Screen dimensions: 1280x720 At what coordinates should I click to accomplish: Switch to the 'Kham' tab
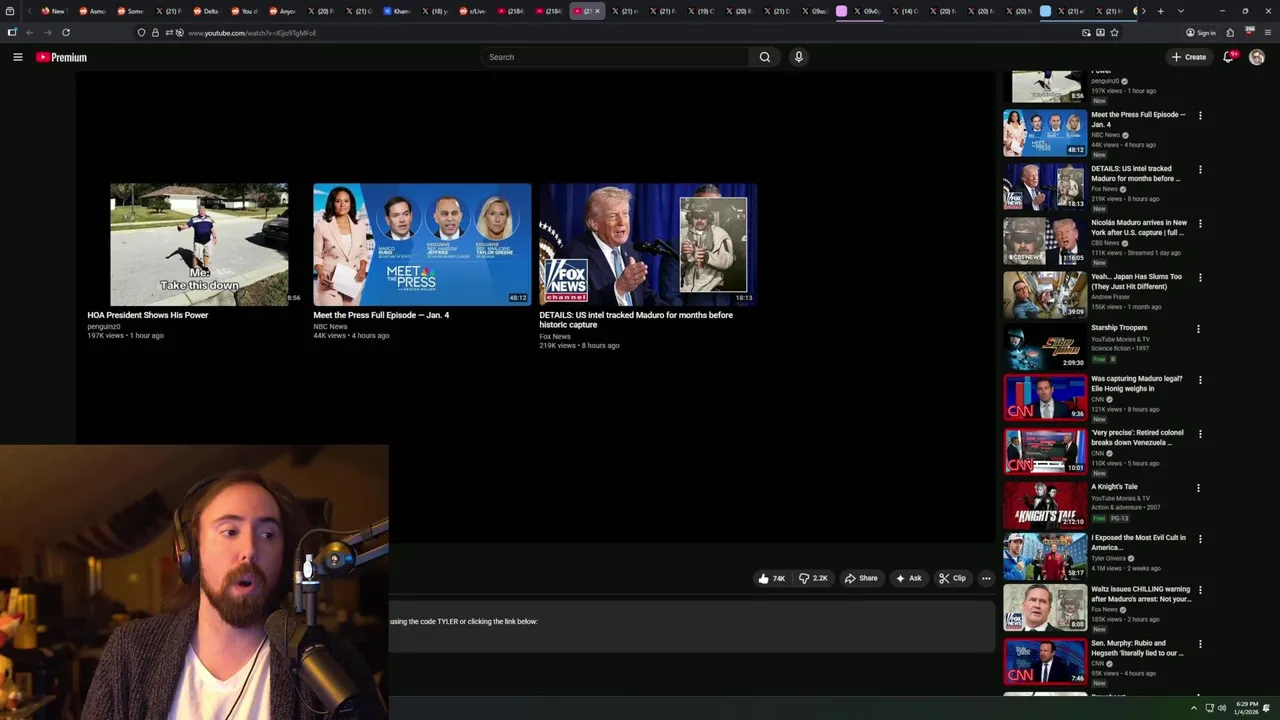[x=397, y=11]
